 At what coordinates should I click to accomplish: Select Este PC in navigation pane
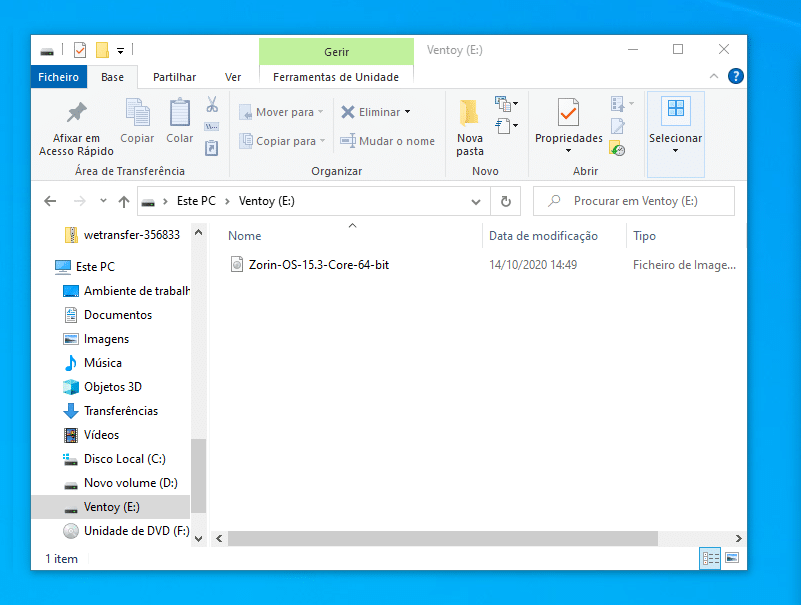click(85, 266)
